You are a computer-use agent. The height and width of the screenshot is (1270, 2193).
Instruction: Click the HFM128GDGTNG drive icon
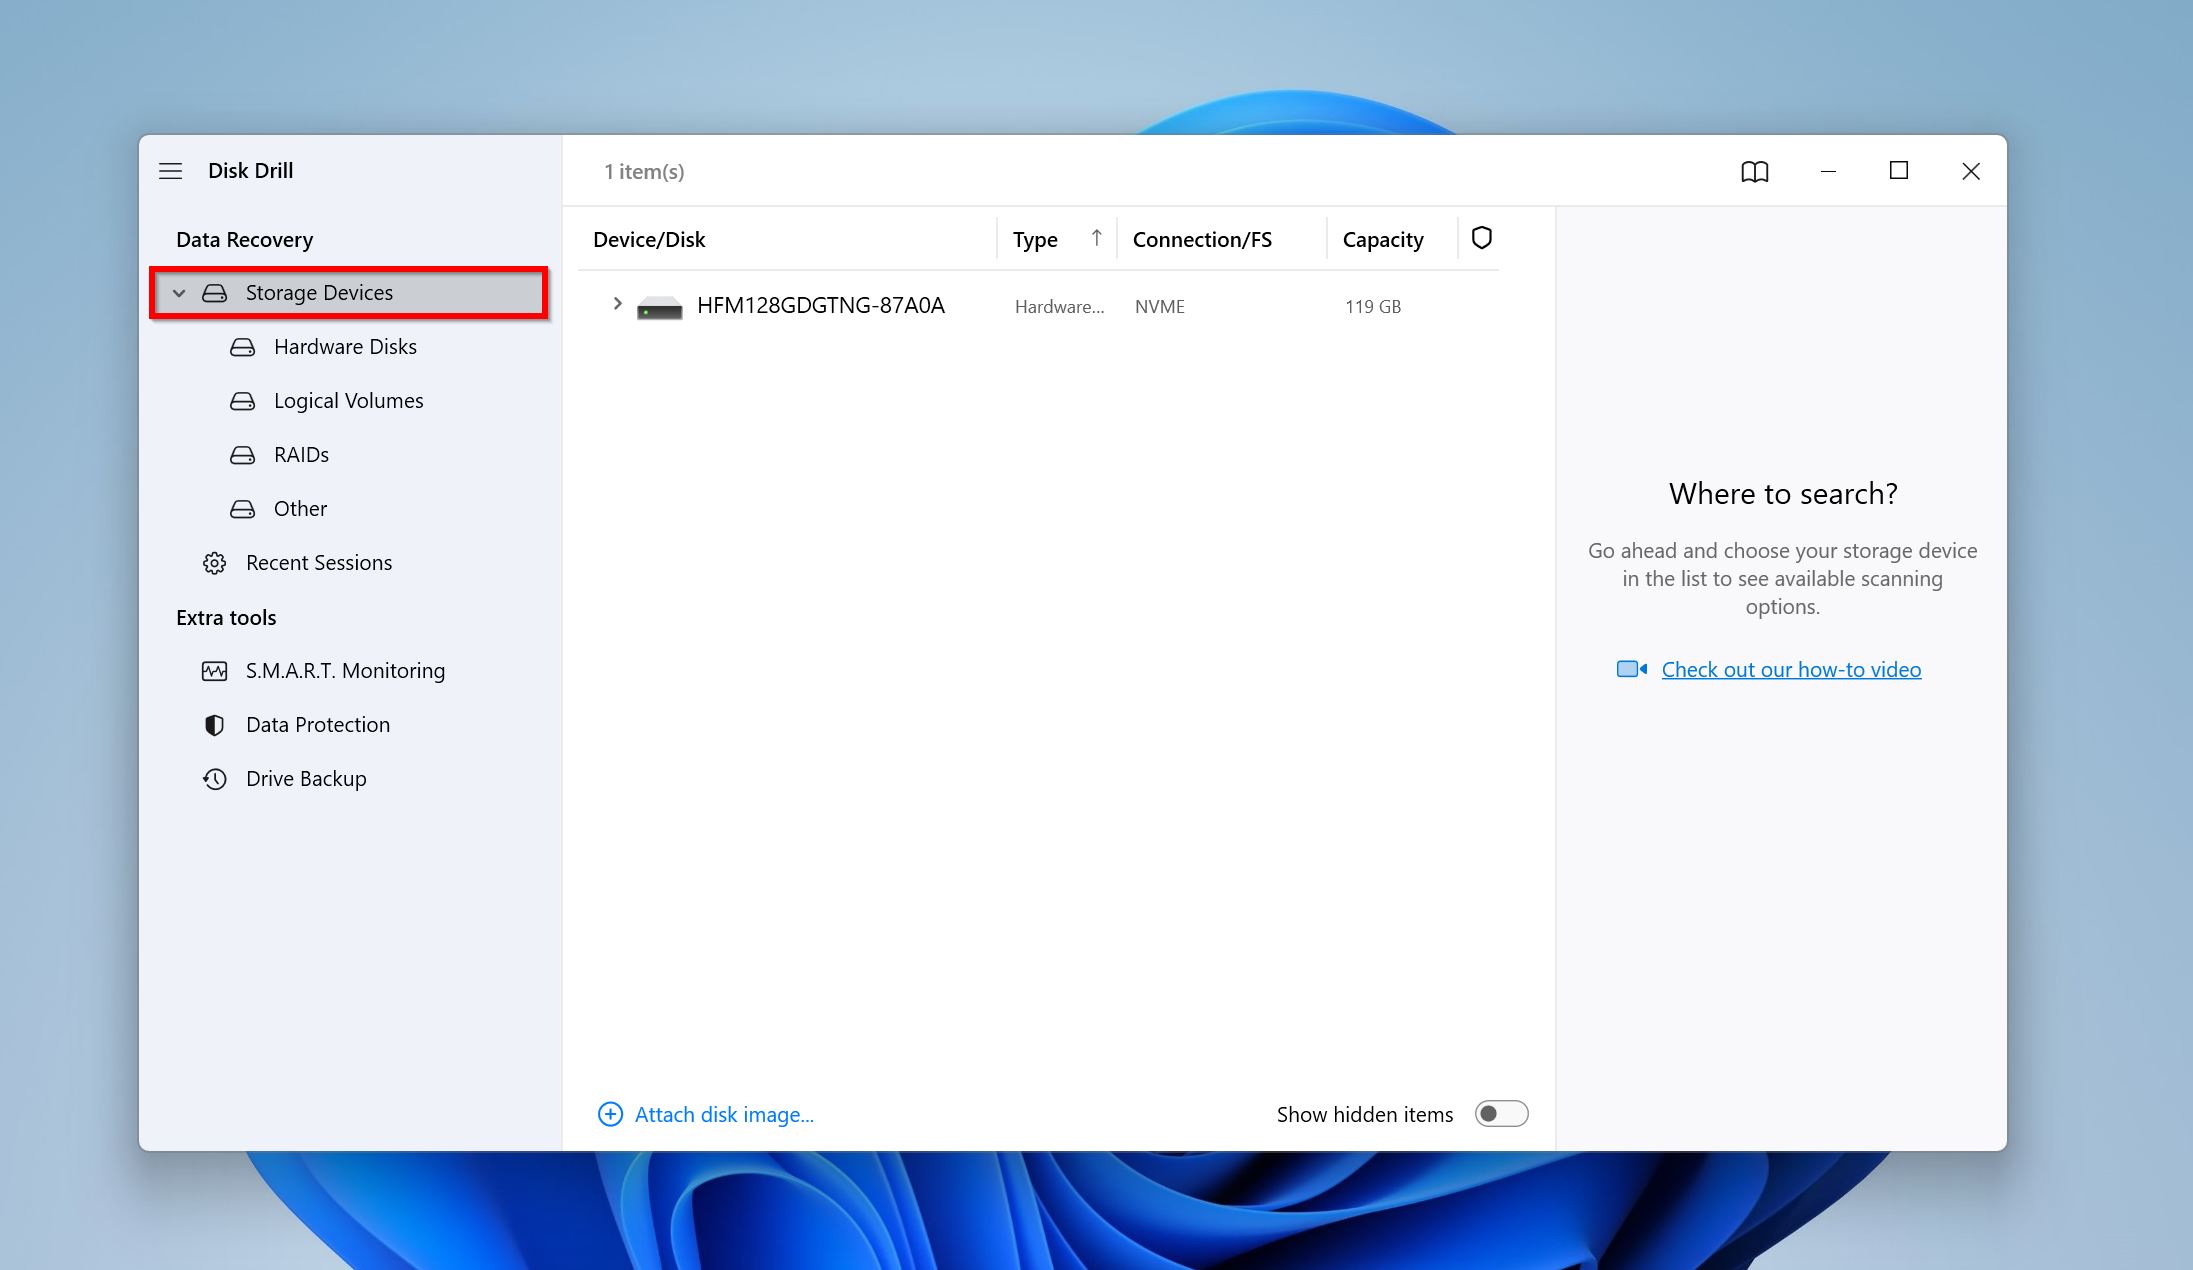(659, 307)
